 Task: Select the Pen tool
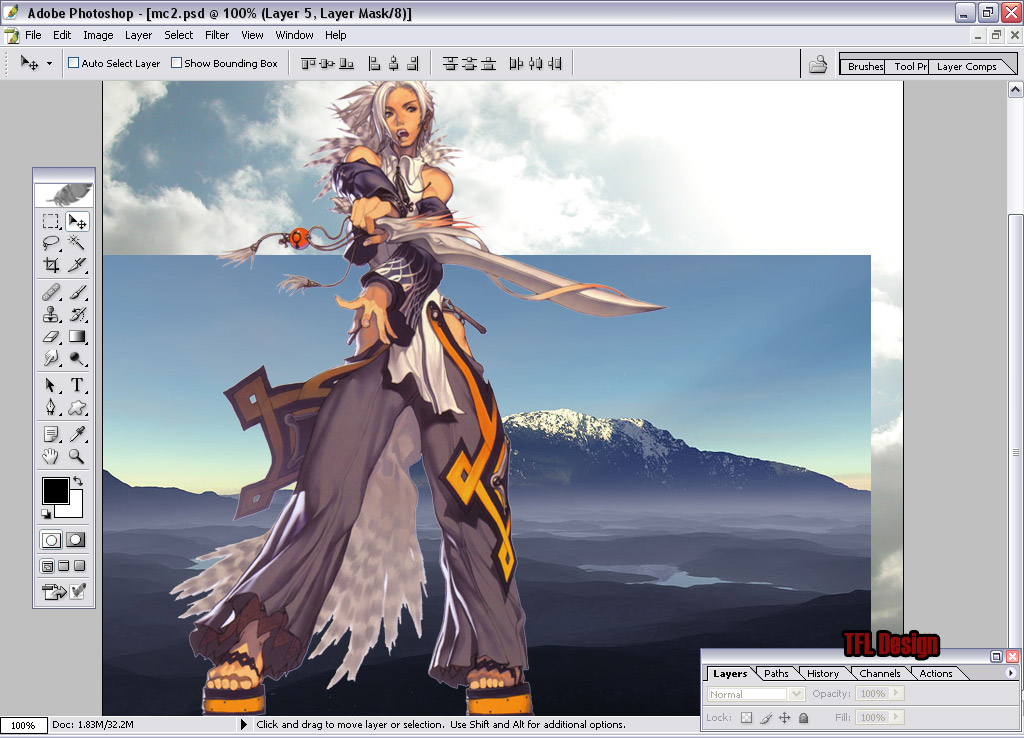pos(51,408)
